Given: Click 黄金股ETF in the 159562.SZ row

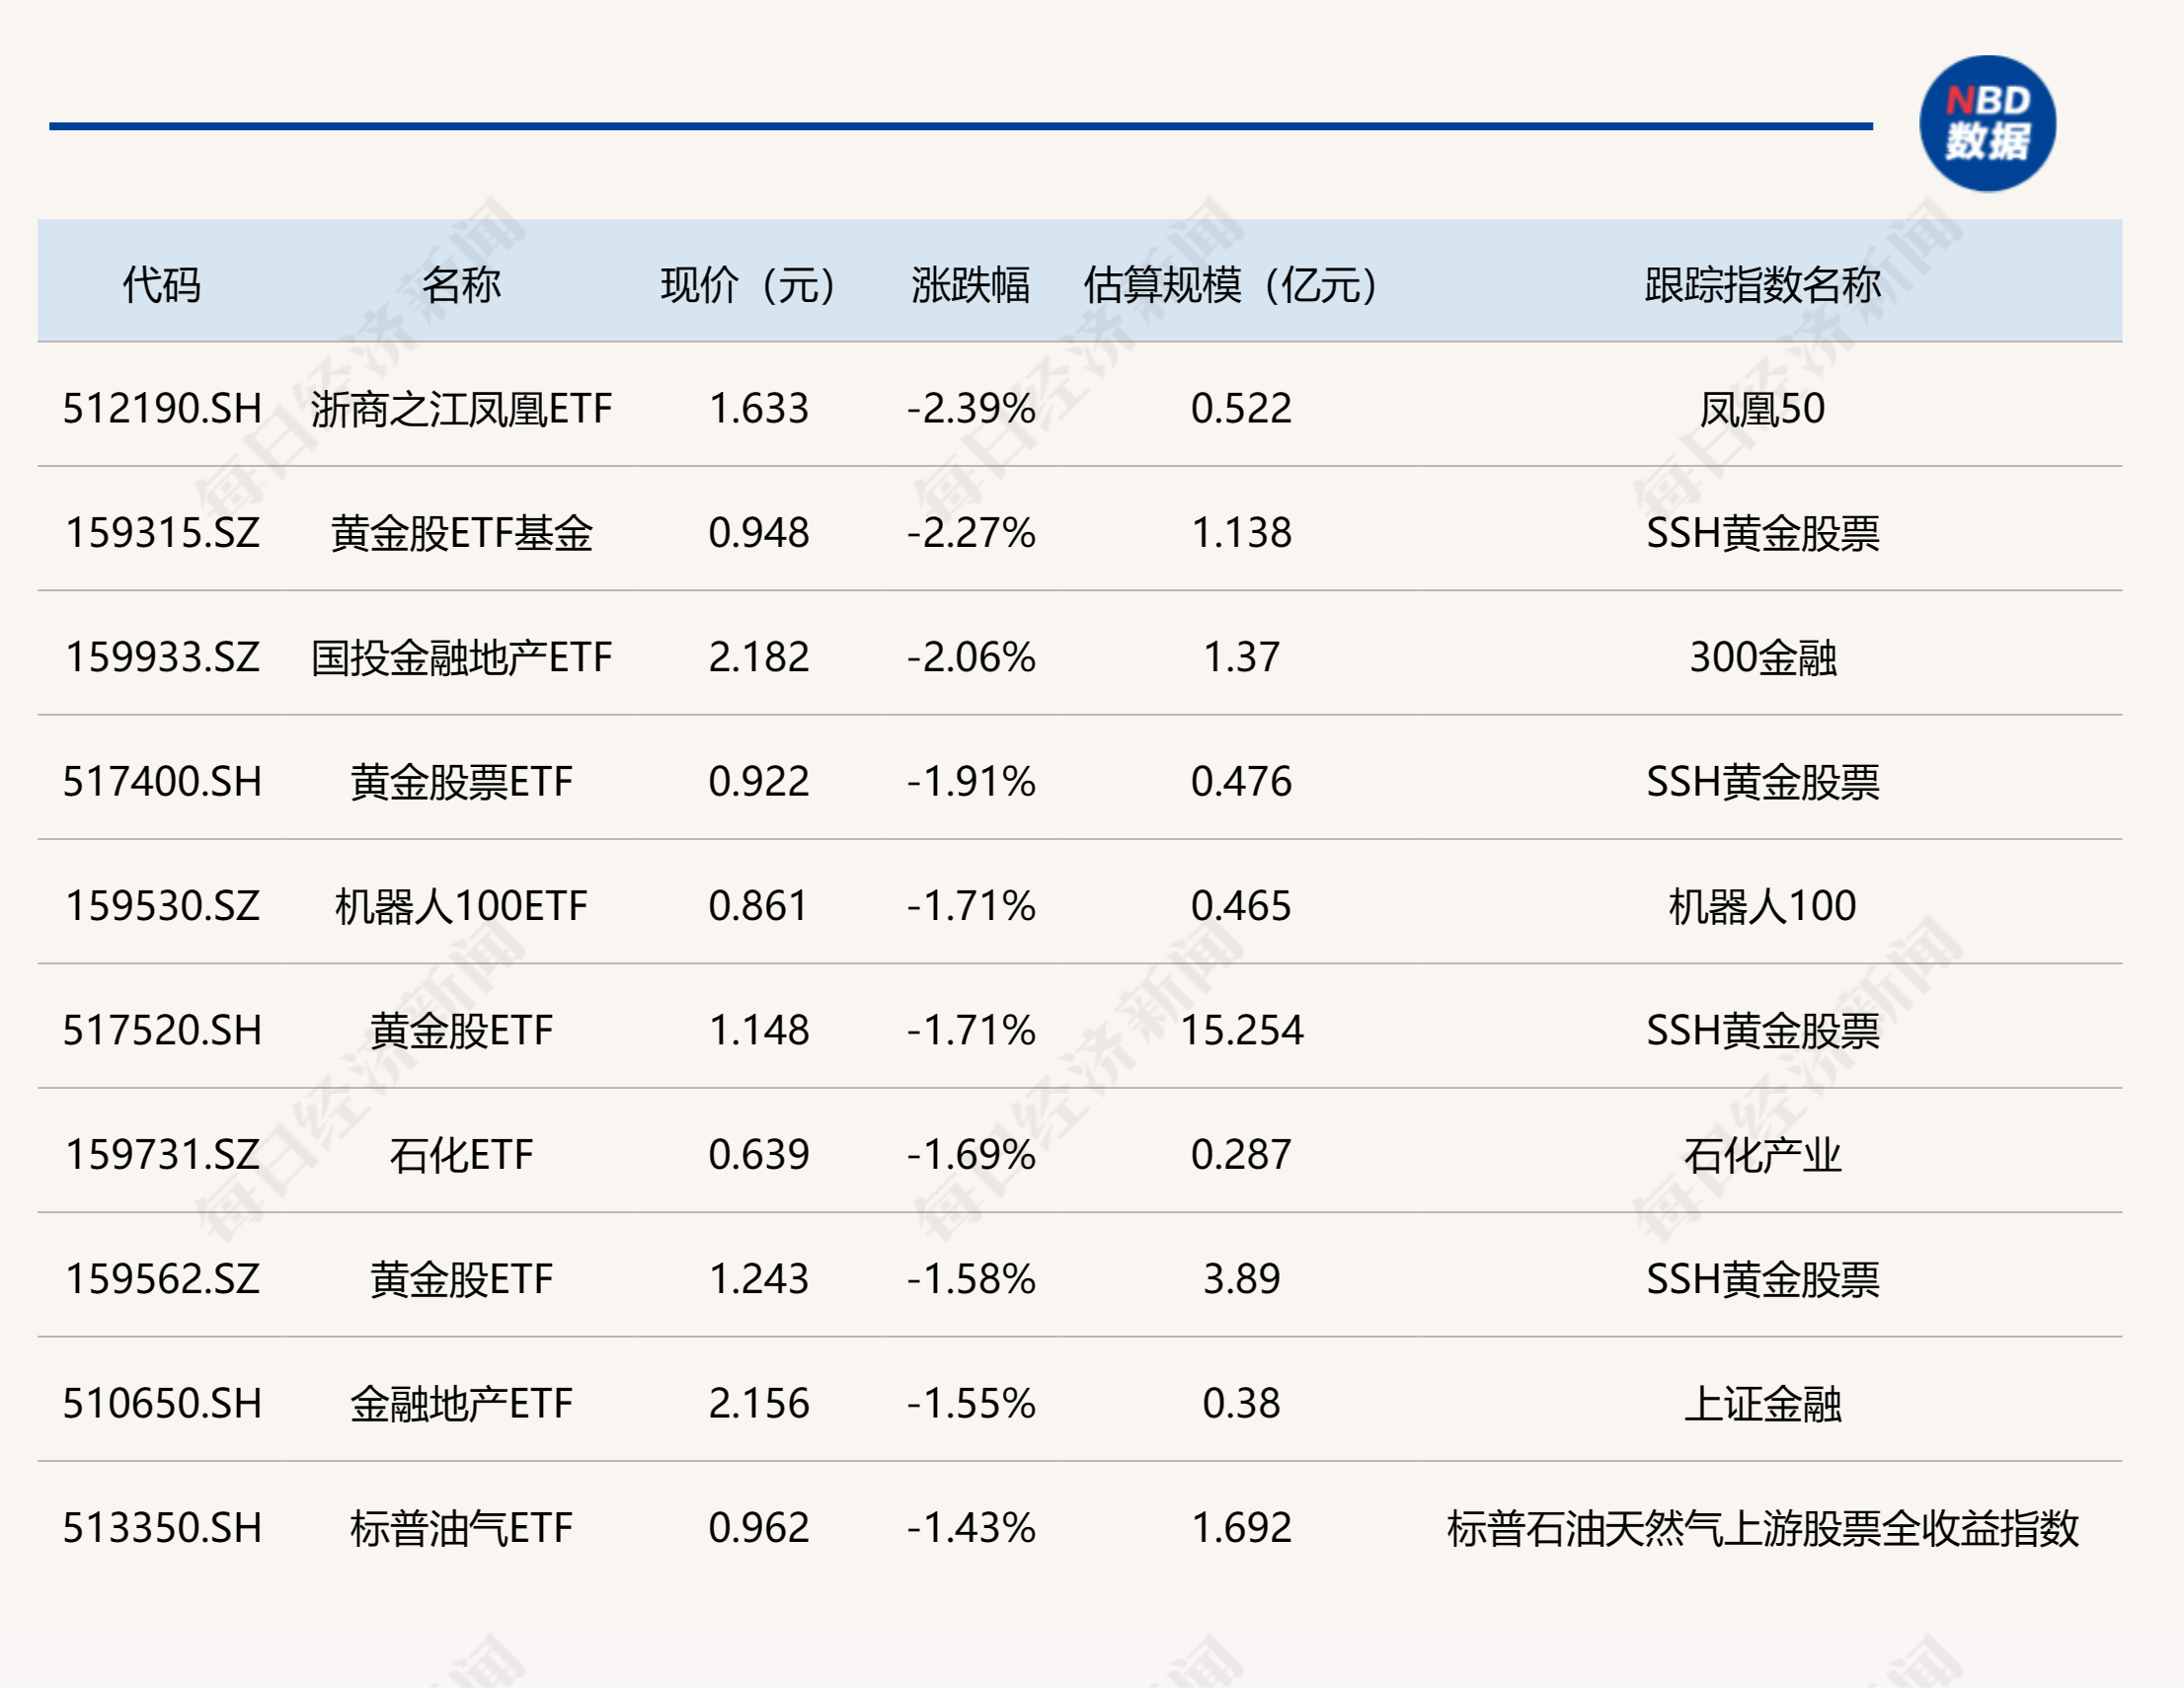Looking at the screenshot, I should point(461,1279).
